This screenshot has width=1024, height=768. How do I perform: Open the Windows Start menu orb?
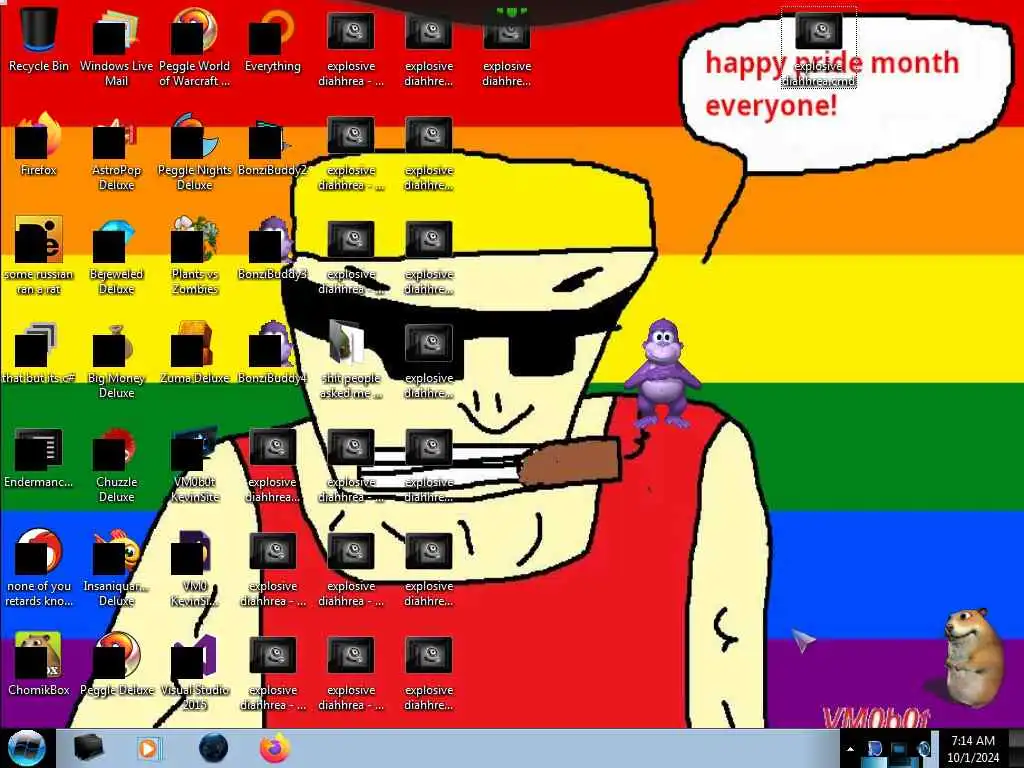[x=26, y=748]
